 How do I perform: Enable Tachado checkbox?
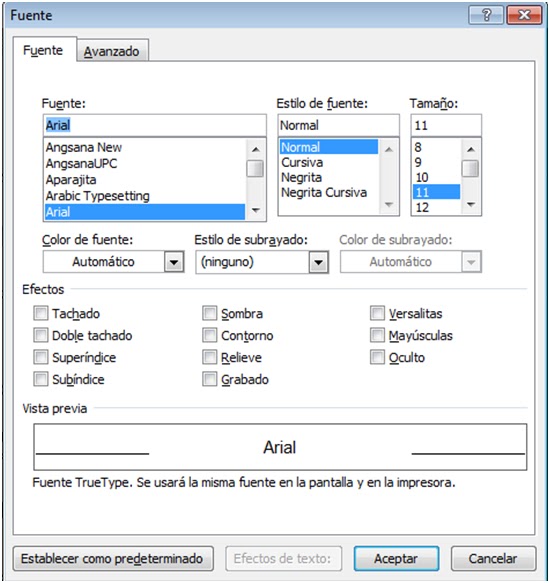41,313
